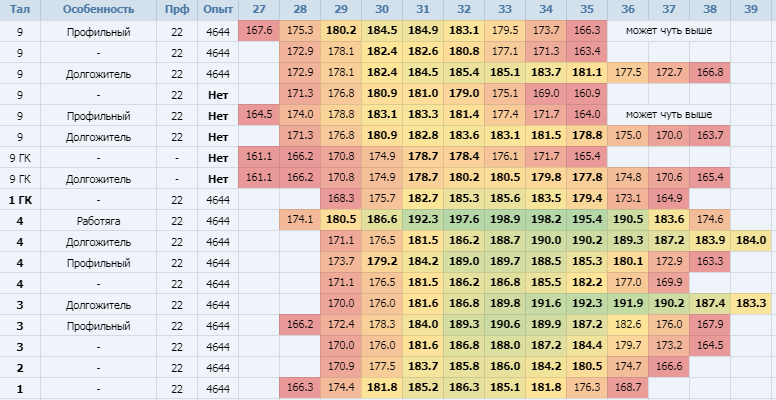Viewport: 776px width, 400px height.
Task: Click the Тал column header
Action: (20, 9)
